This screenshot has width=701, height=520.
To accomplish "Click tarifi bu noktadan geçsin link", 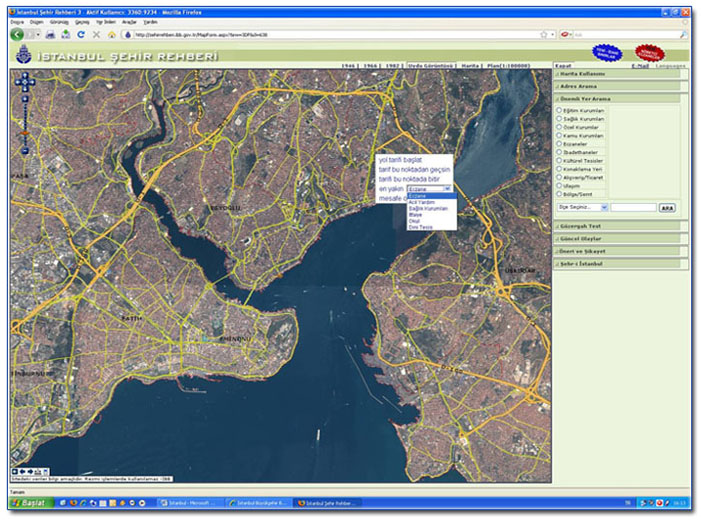I will [x=414, y=169].
